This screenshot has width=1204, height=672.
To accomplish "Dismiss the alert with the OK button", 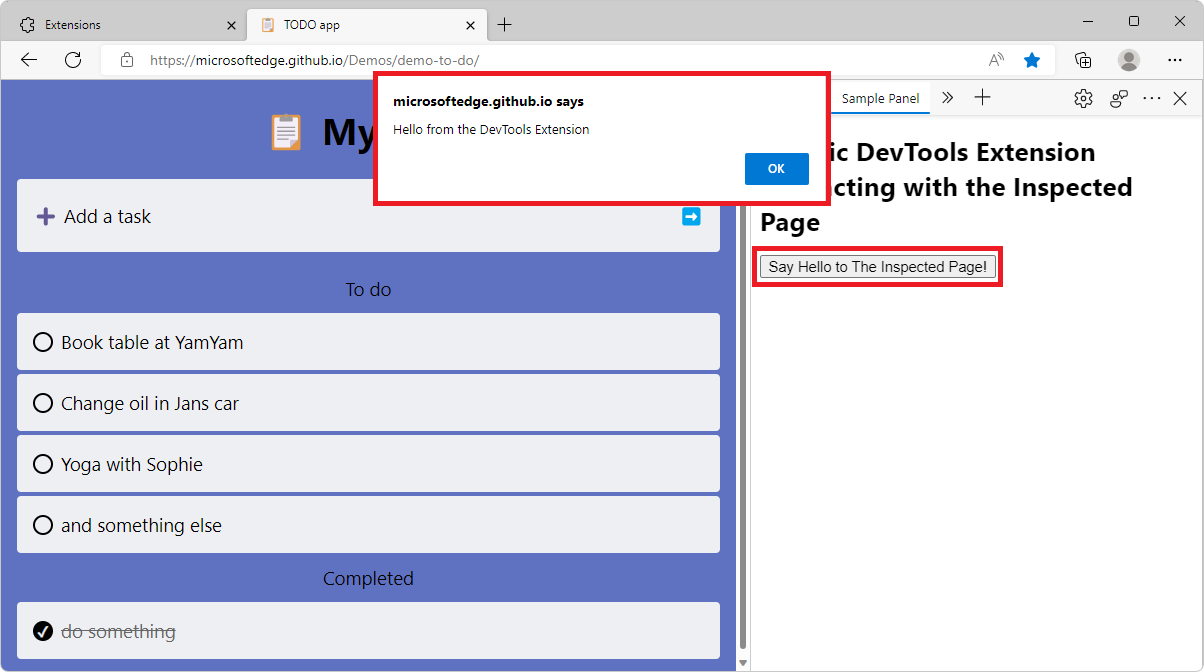I will (777, 168).
